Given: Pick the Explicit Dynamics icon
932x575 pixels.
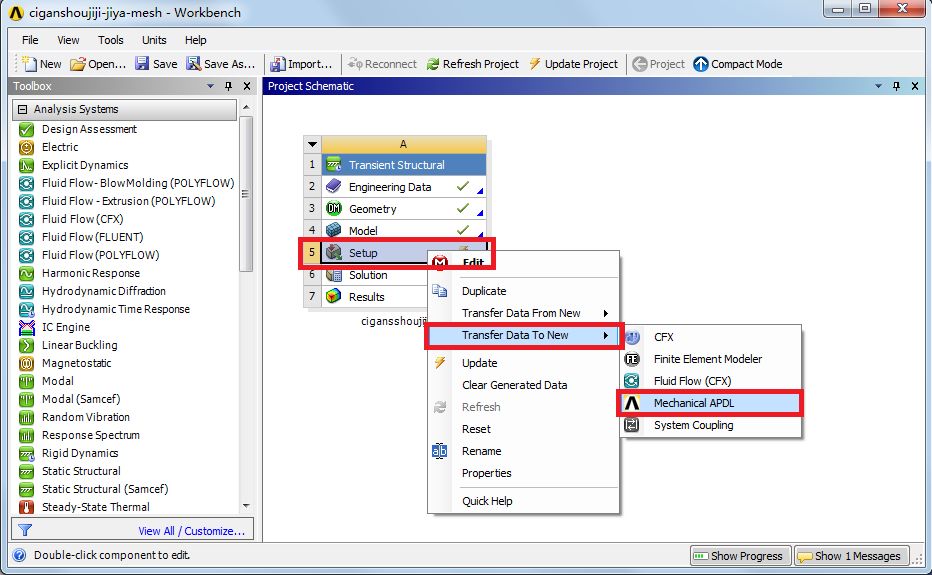Looking at the screenshot, I should [x=26, y=165].
